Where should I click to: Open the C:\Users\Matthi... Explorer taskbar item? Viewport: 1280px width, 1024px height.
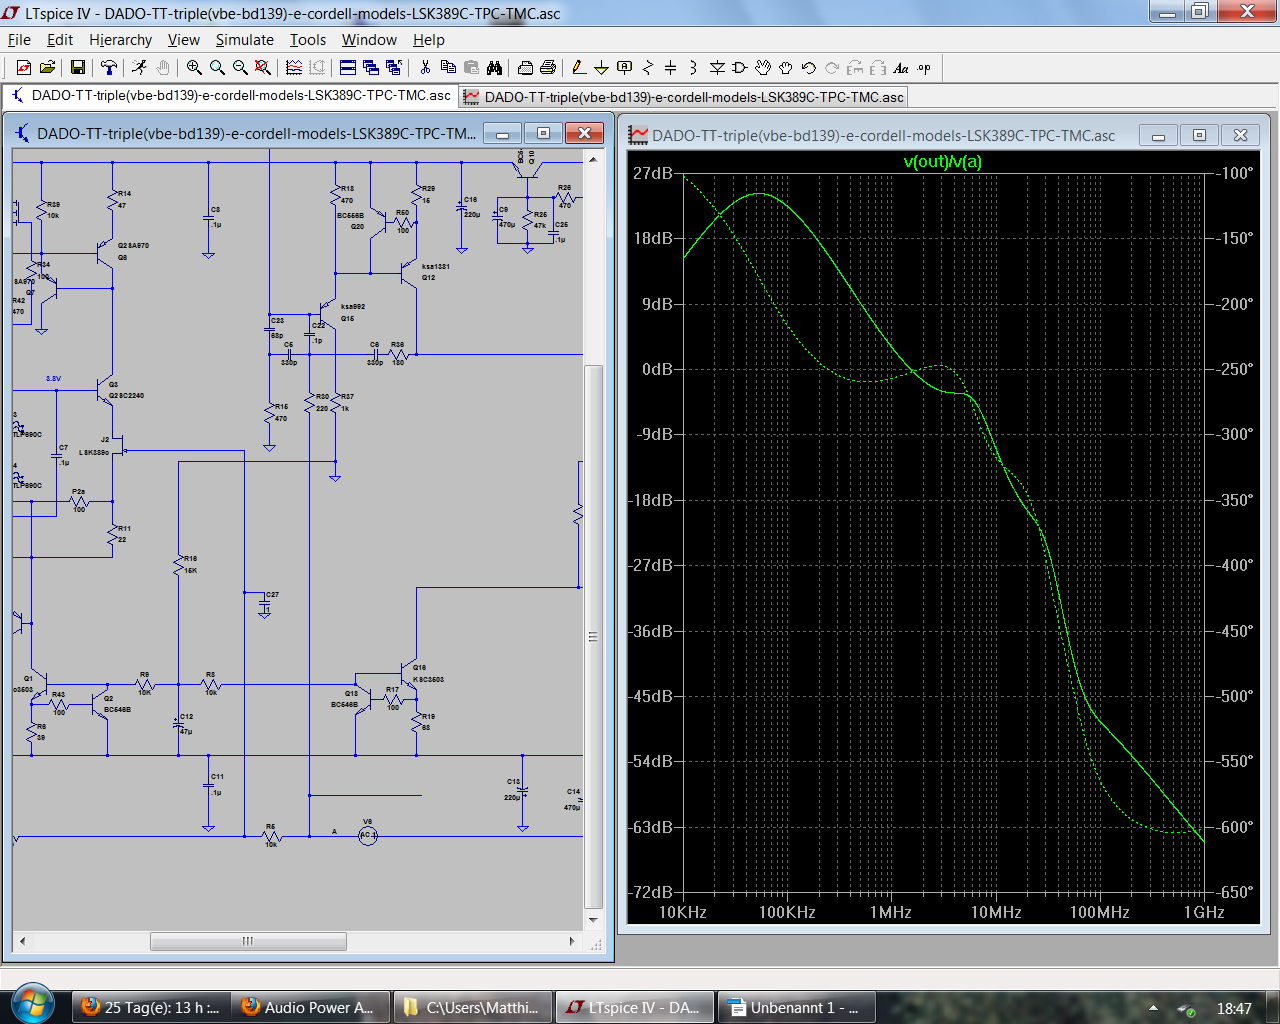point(472,1007)
